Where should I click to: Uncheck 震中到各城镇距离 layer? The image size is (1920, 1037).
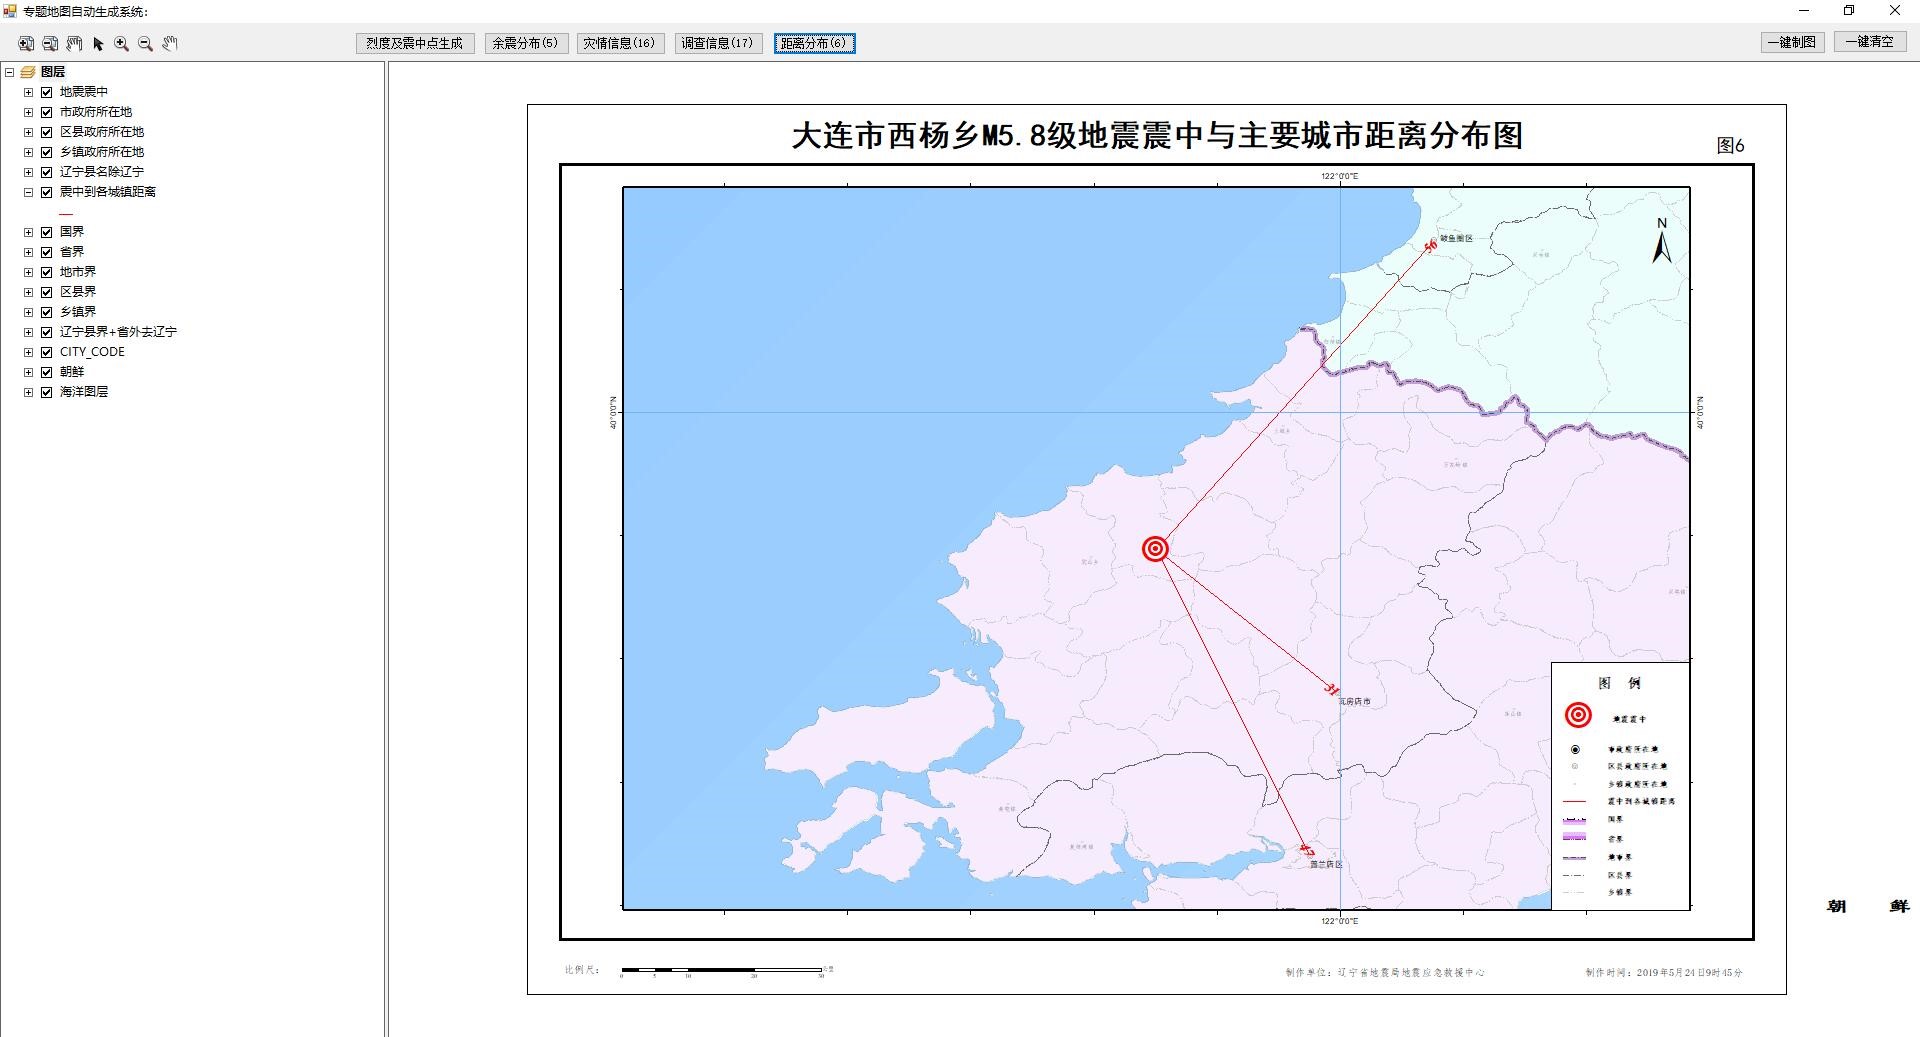[x=46, y=192]
